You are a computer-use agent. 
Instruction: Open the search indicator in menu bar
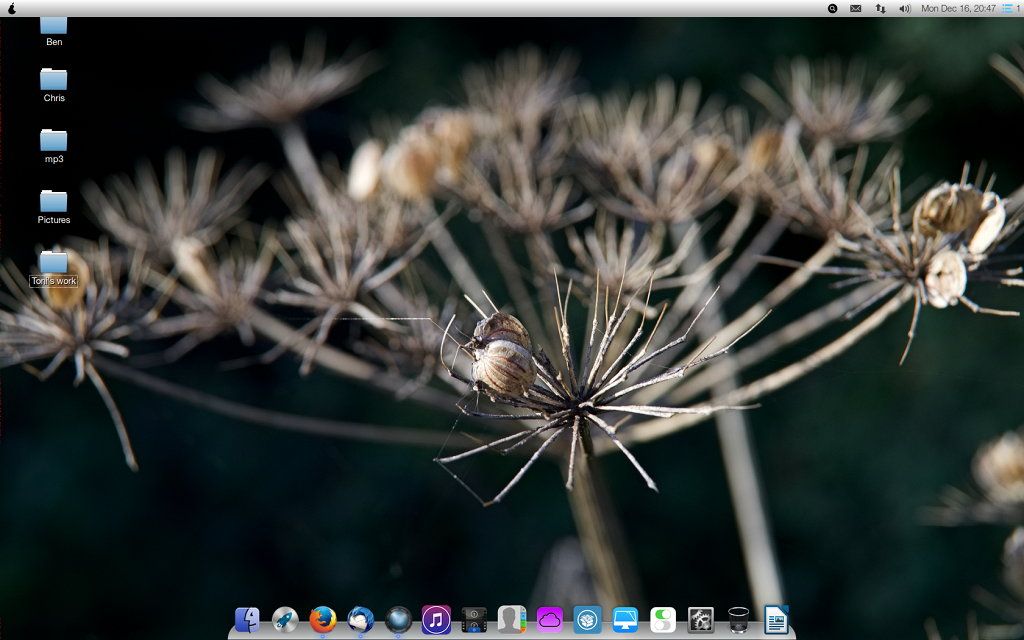click(832, 8)
